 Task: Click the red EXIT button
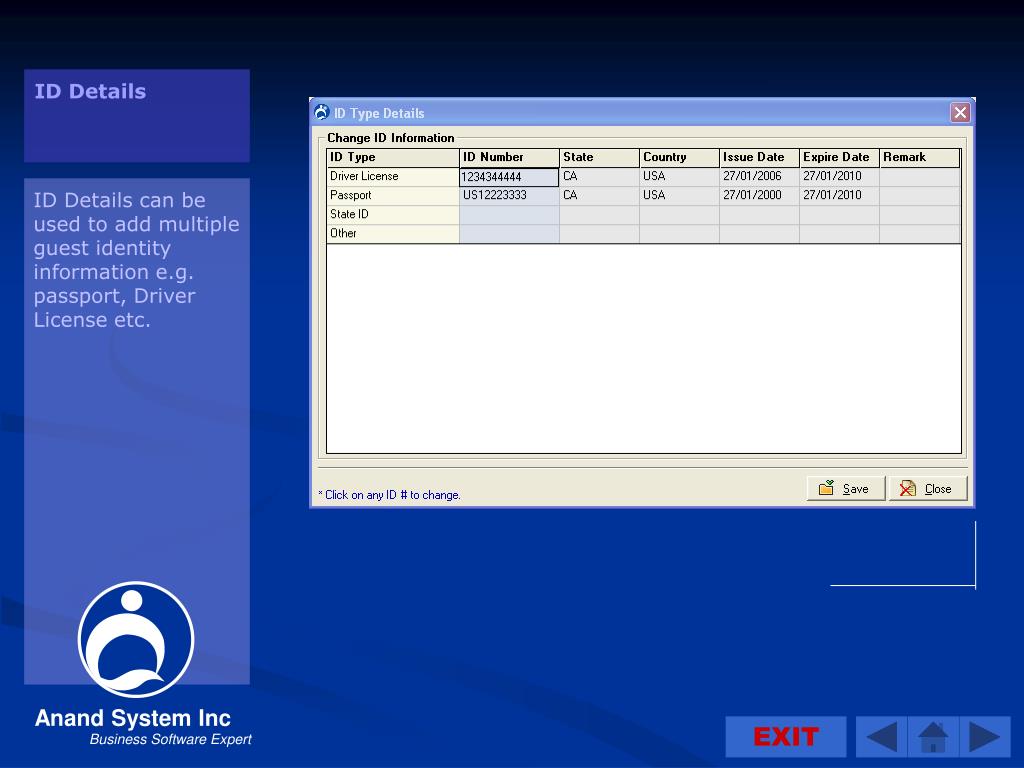pos(786,737)
